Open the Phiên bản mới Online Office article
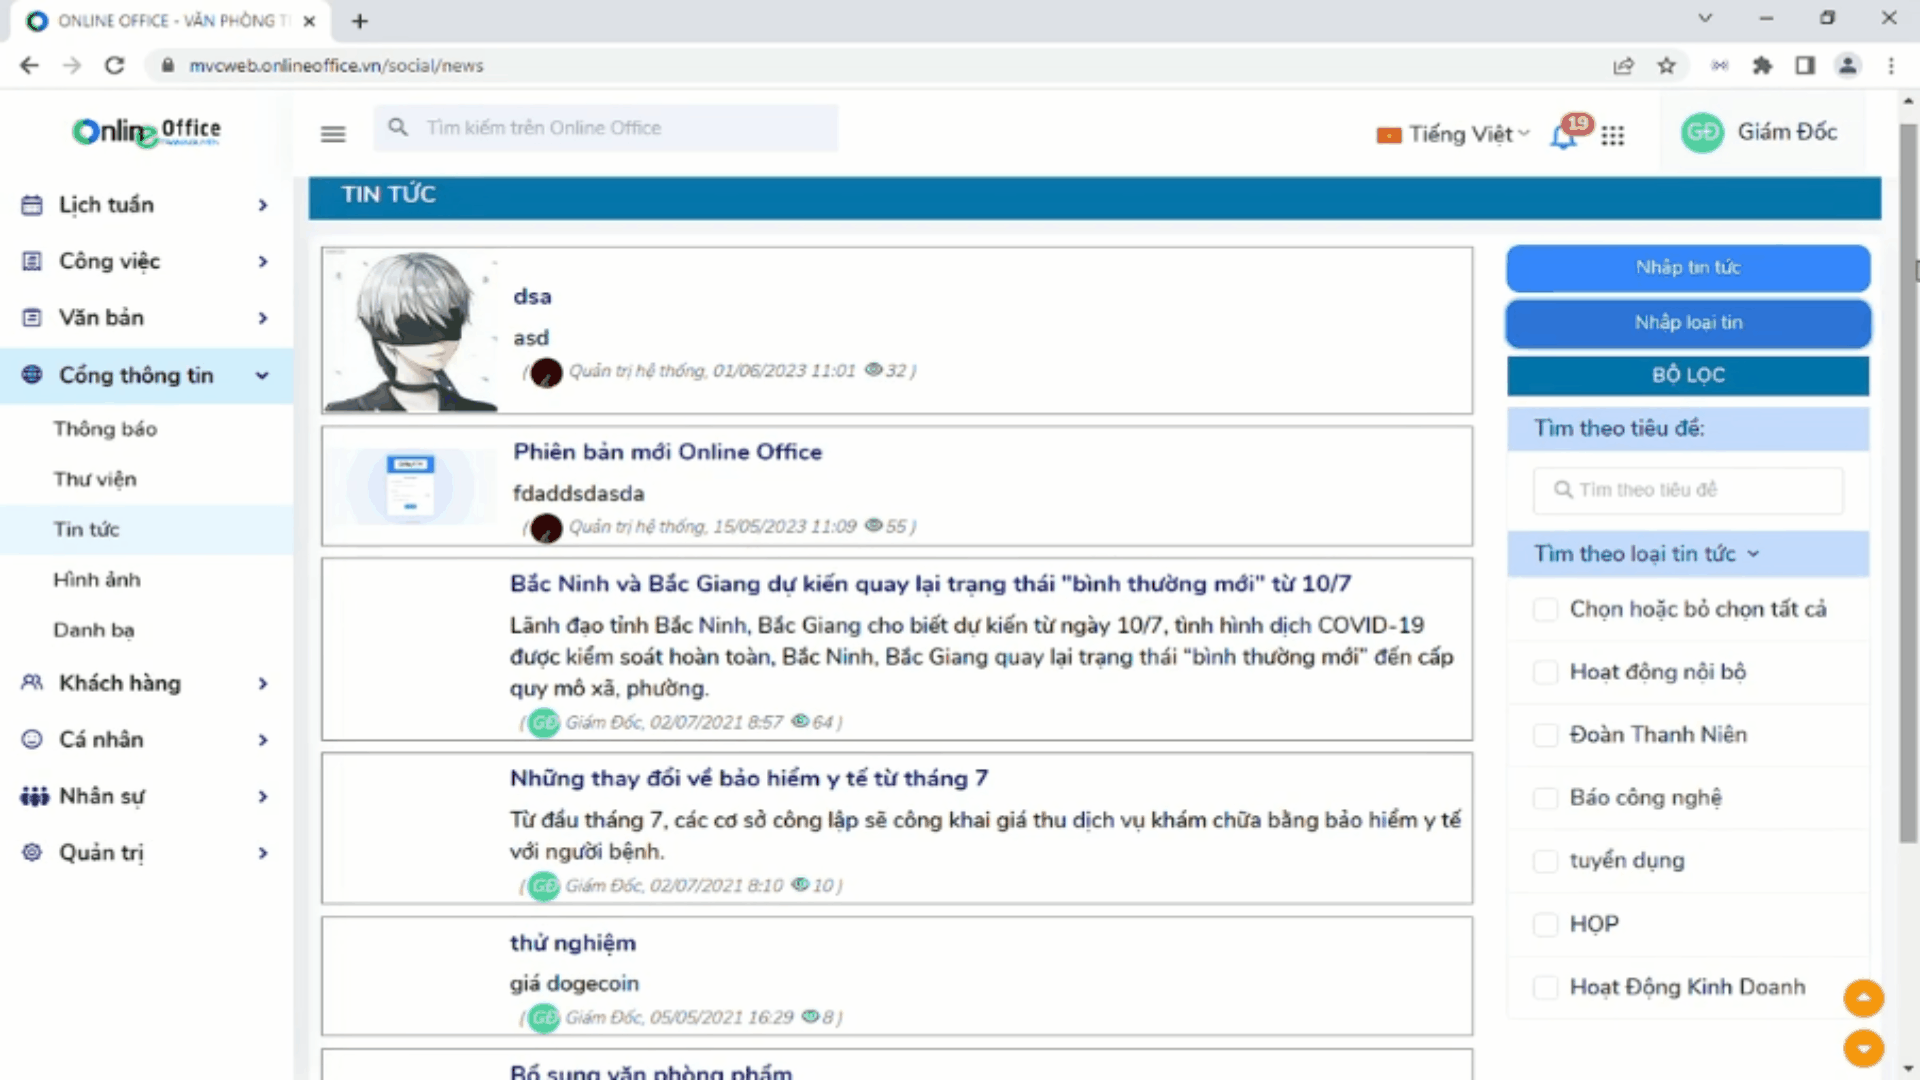 (x=667, y=452)
